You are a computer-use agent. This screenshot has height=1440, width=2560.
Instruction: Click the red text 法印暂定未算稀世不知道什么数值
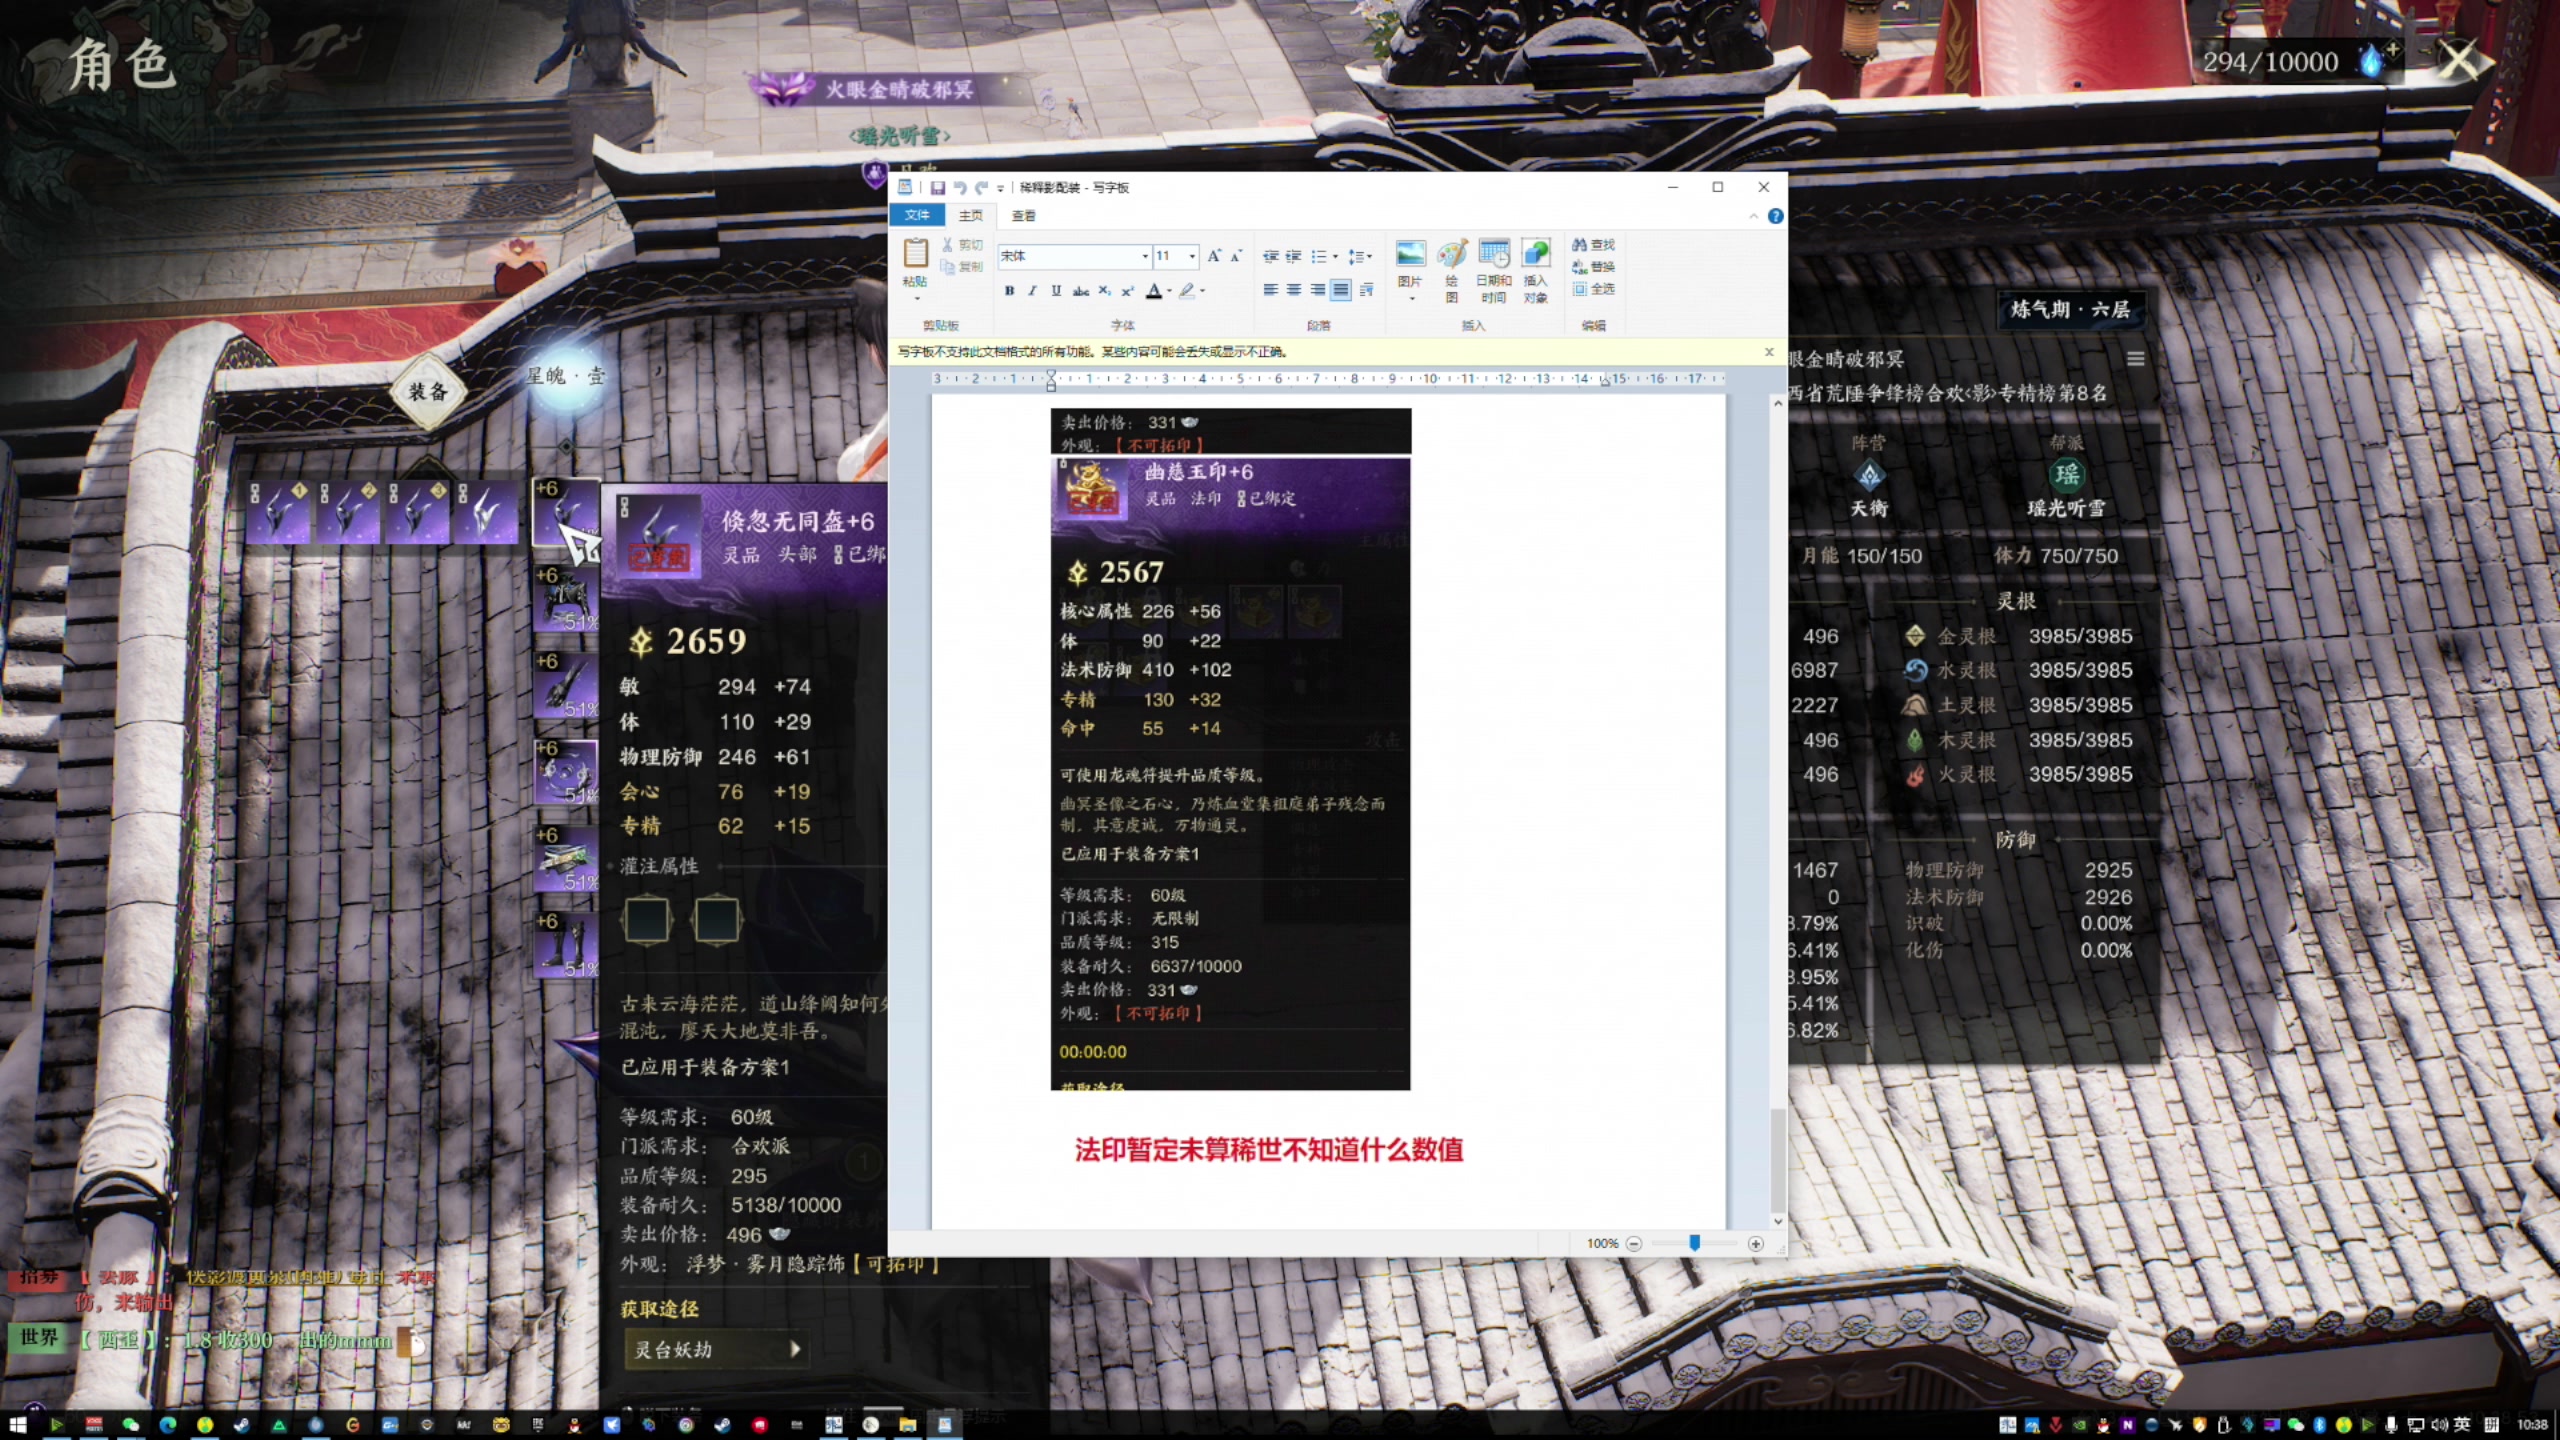click(1269, 1150)
